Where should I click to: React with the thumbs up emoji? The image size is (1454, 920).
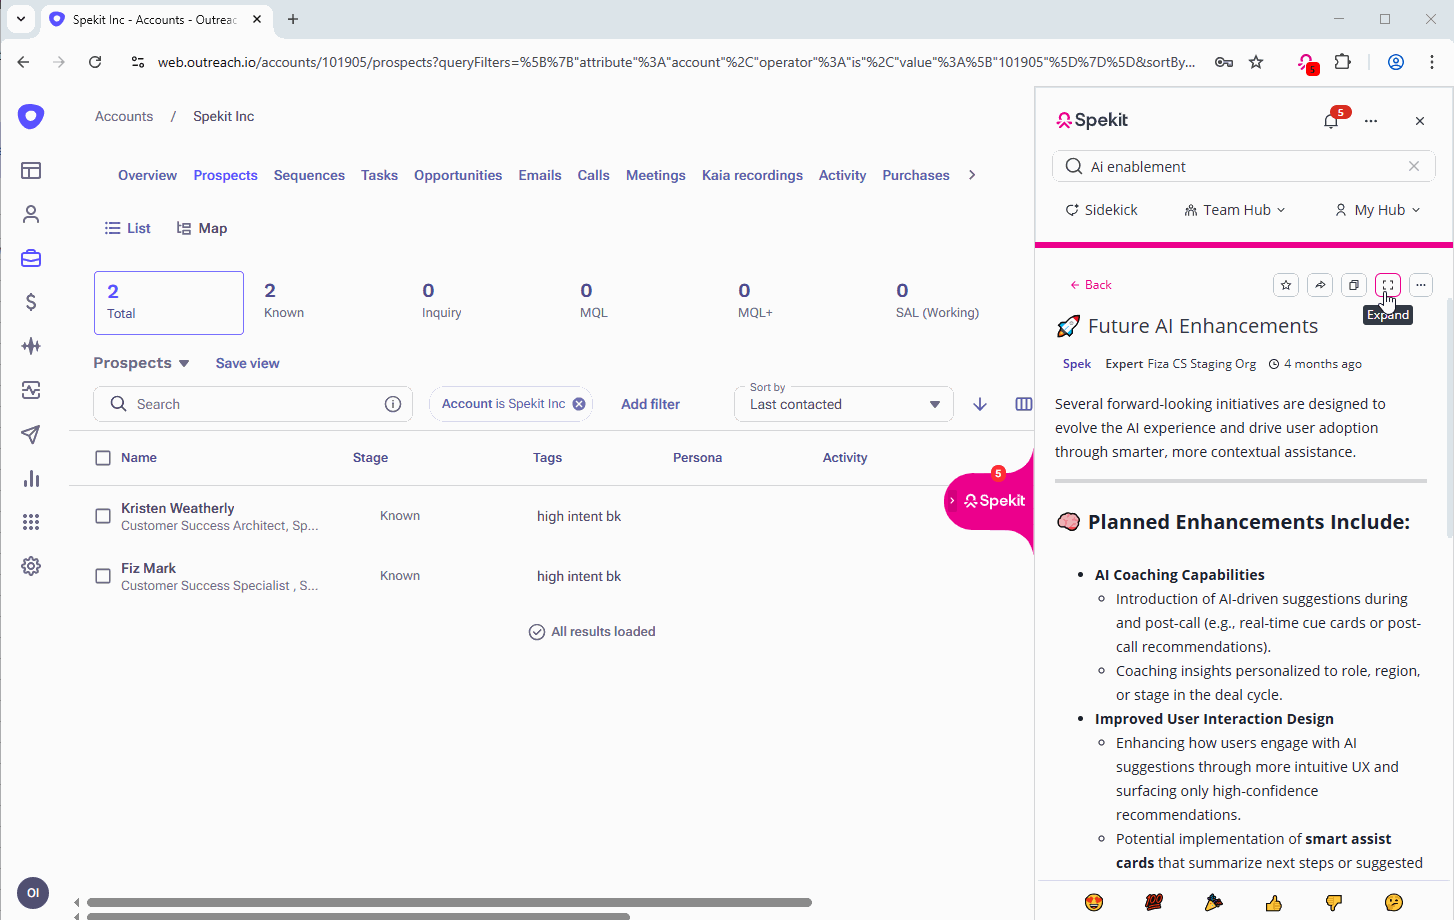click(1273, 903)
